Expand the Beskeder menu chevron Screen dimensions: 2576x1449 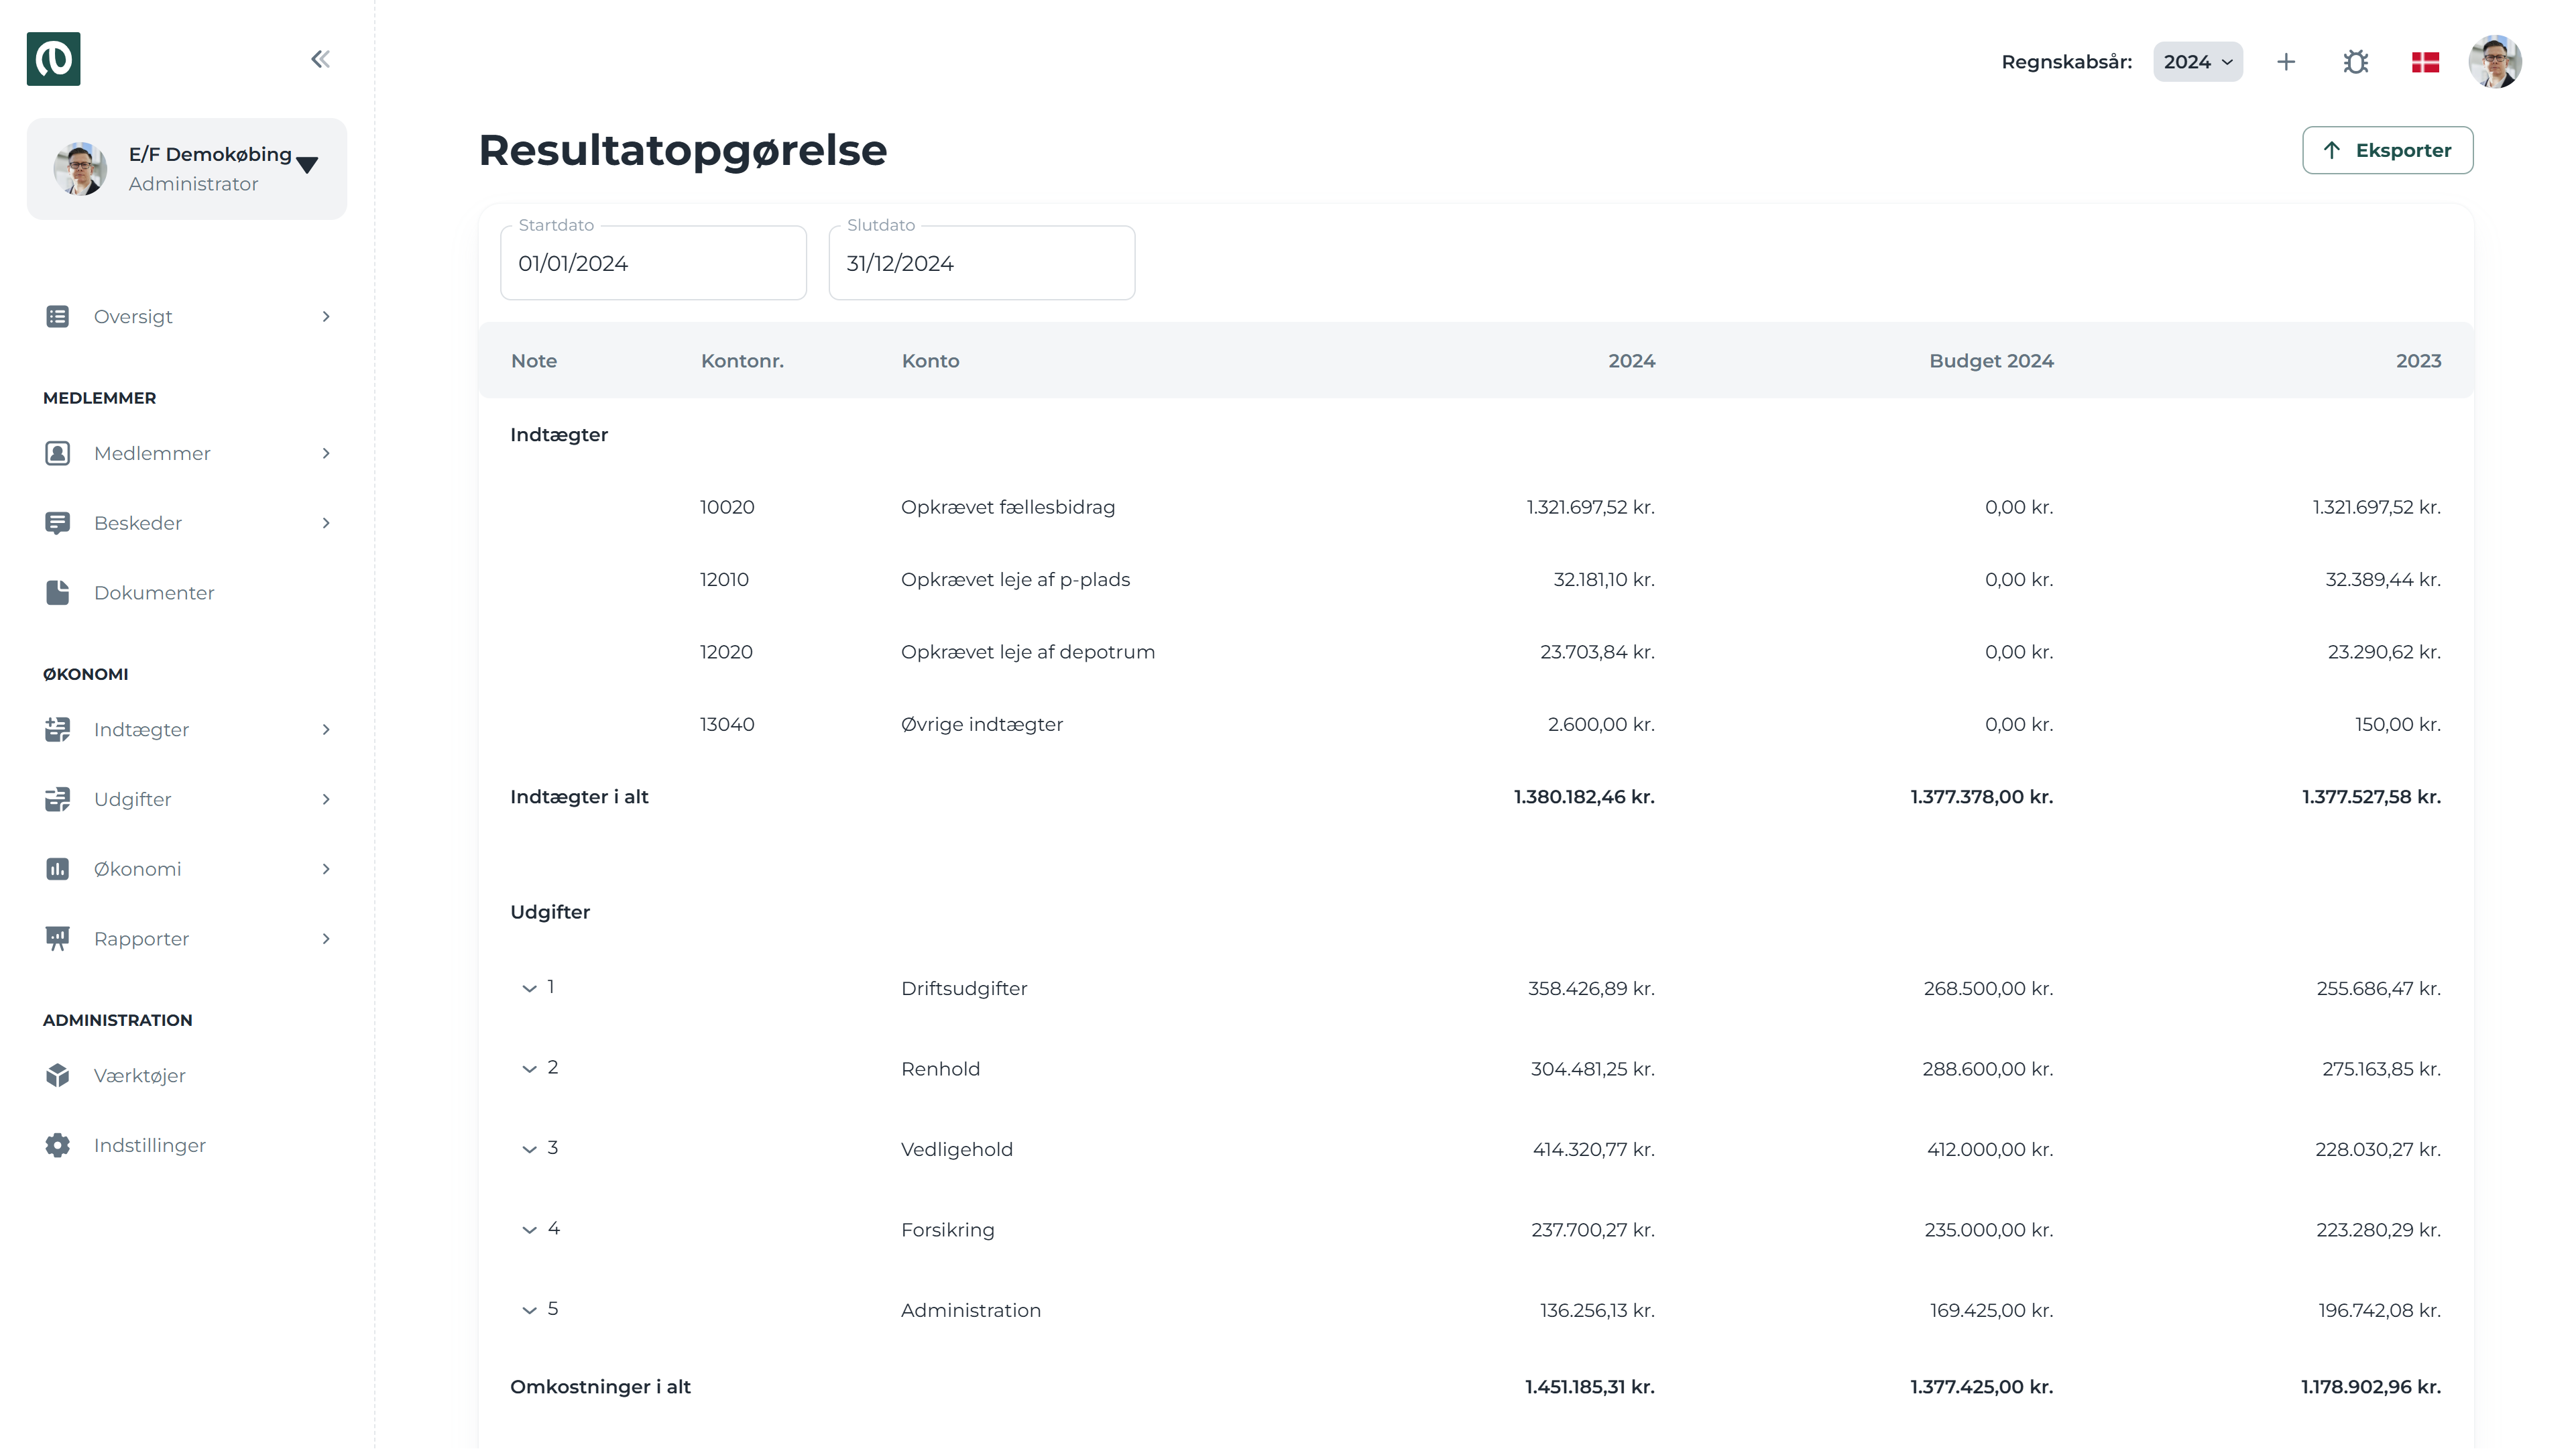pos(326,523)
